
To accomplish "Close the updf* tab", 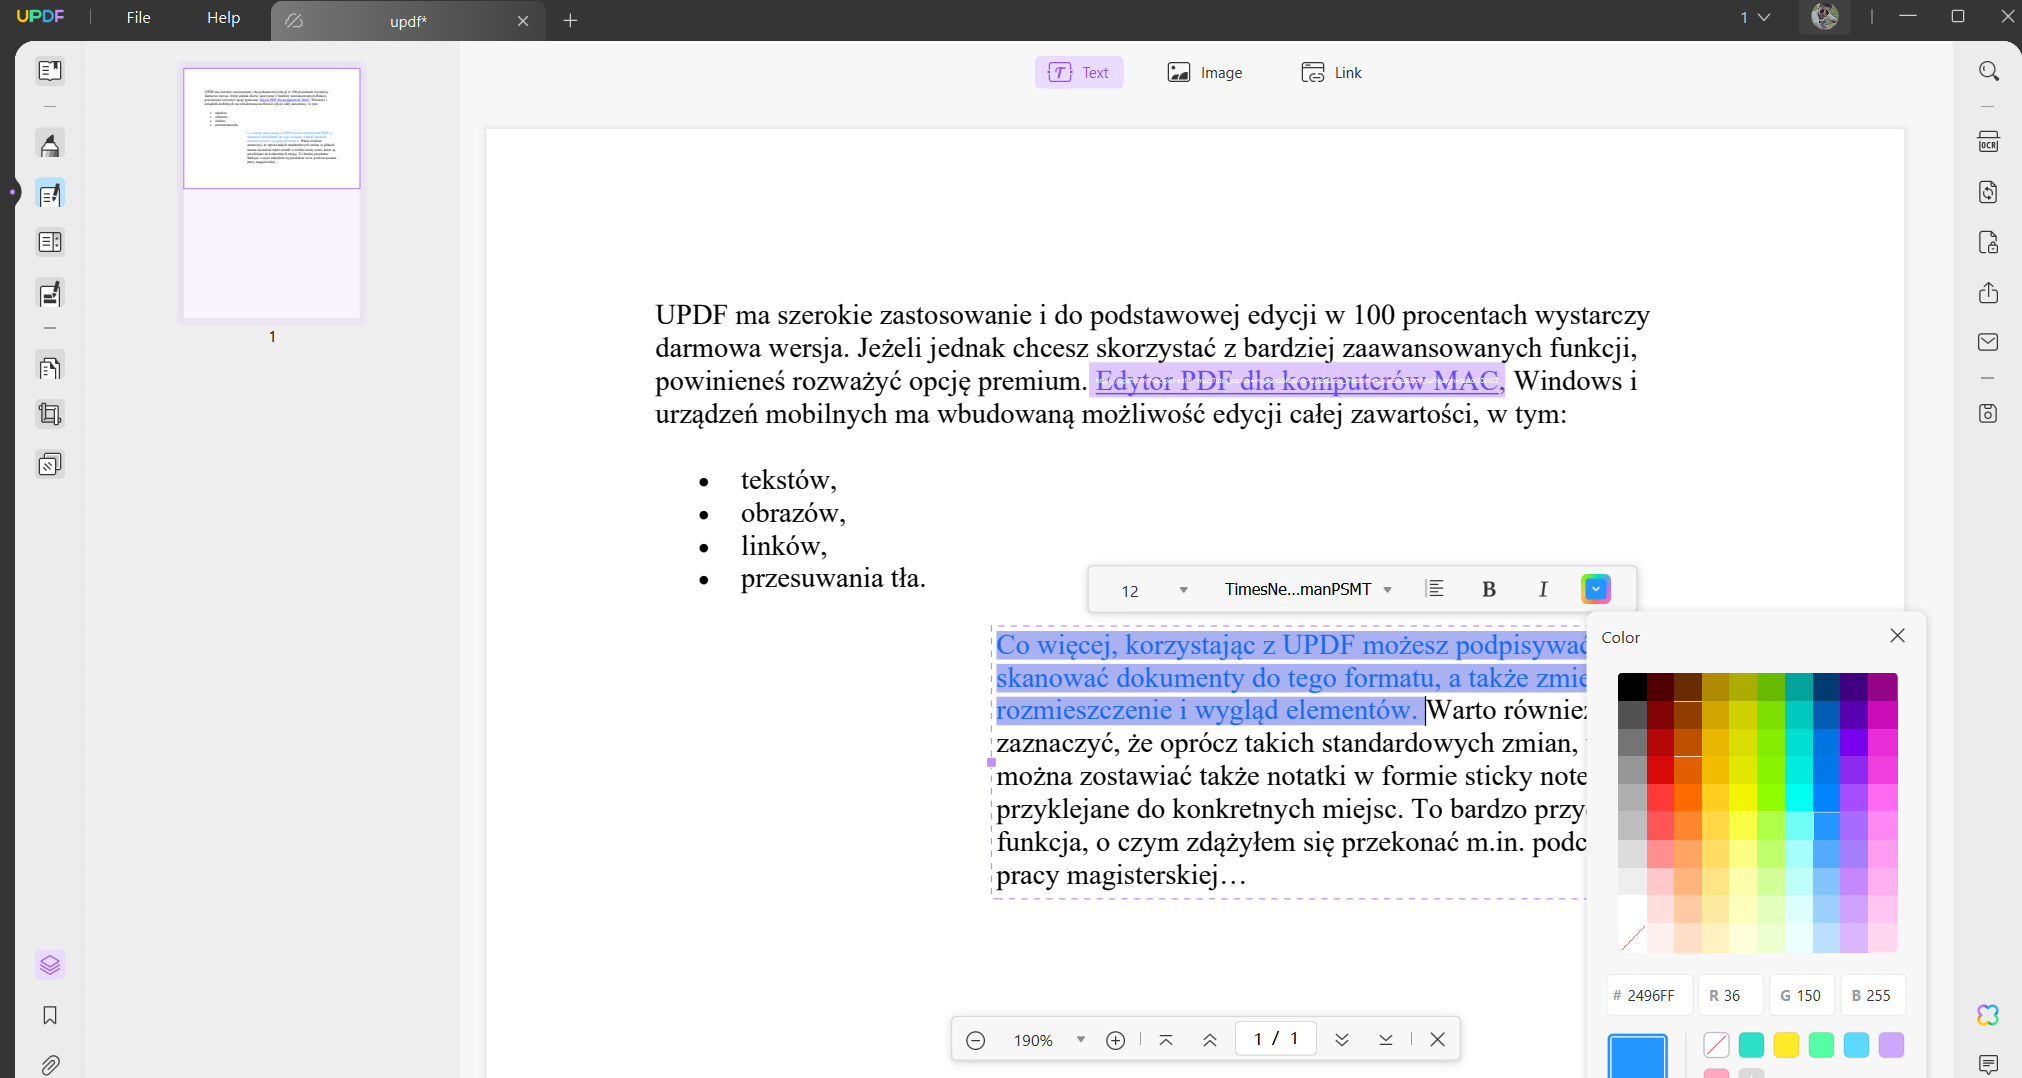I will click(523, 21).
